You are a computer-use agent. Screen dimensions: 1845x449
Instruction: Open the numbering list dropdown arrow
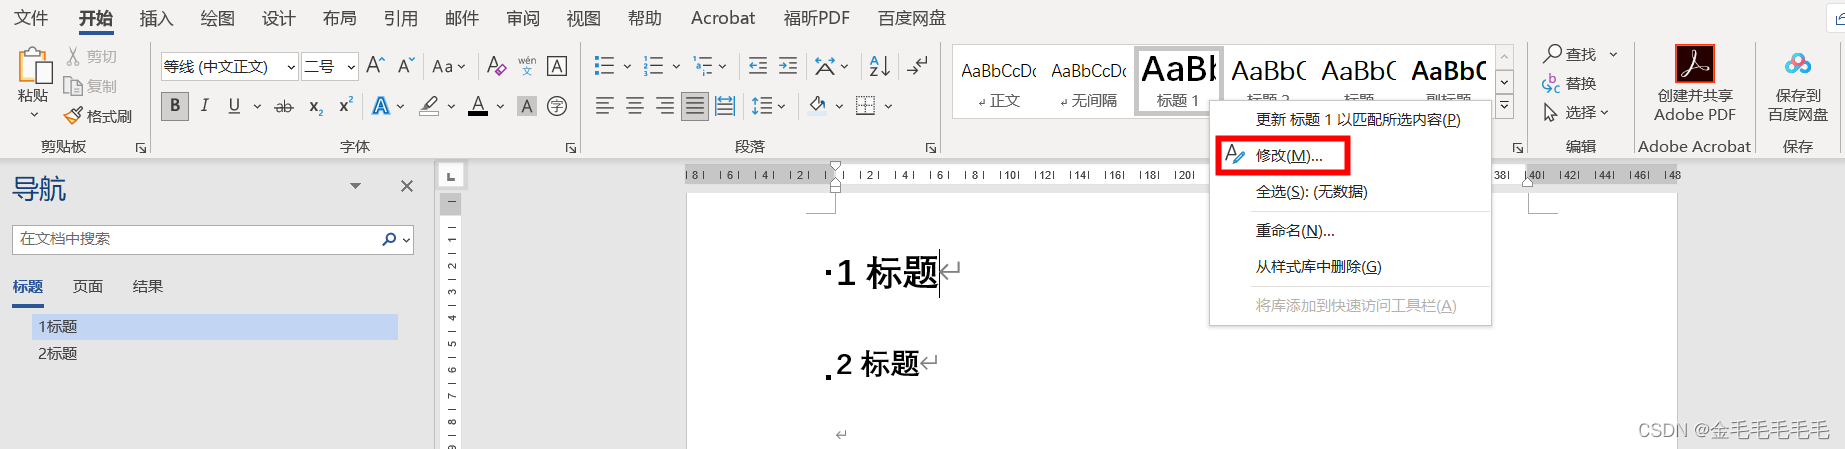[676, 66]
